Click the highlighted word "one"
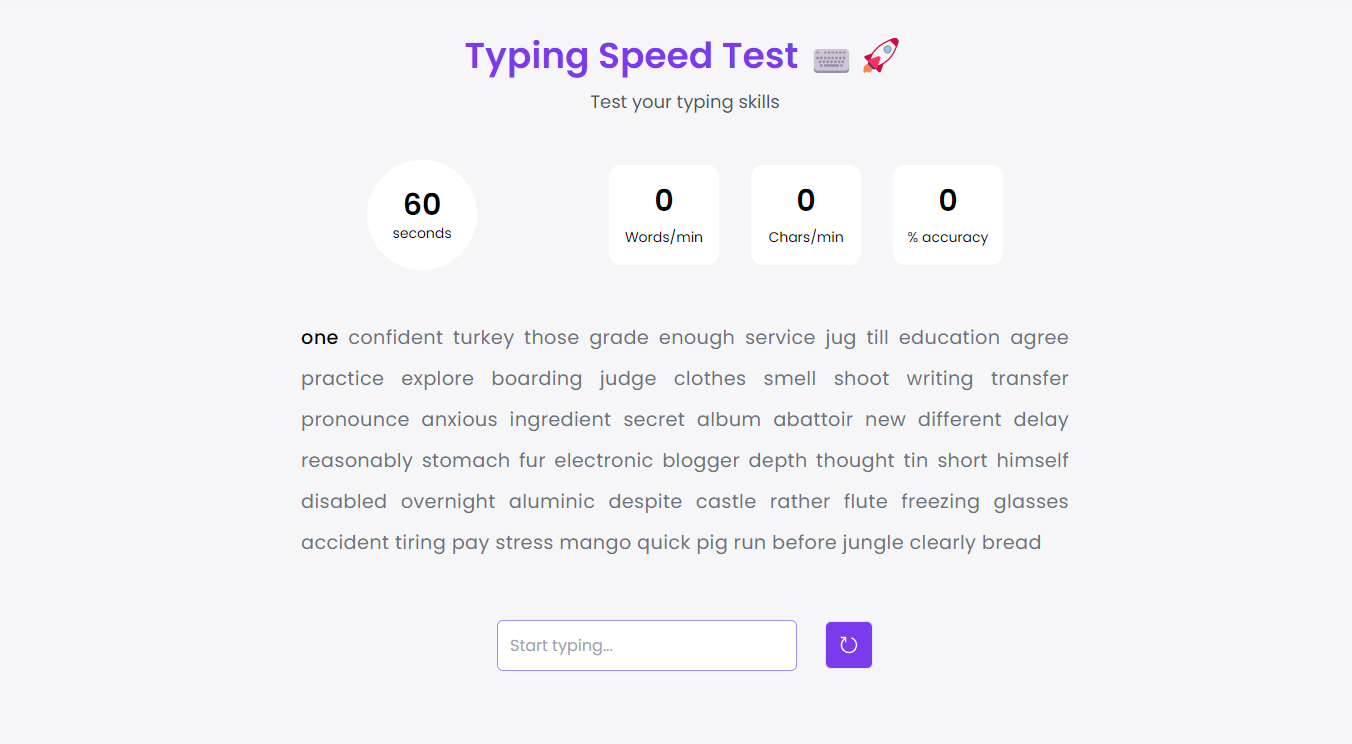The height and width of the screenshot is (744, 1352). click(319, 338)
